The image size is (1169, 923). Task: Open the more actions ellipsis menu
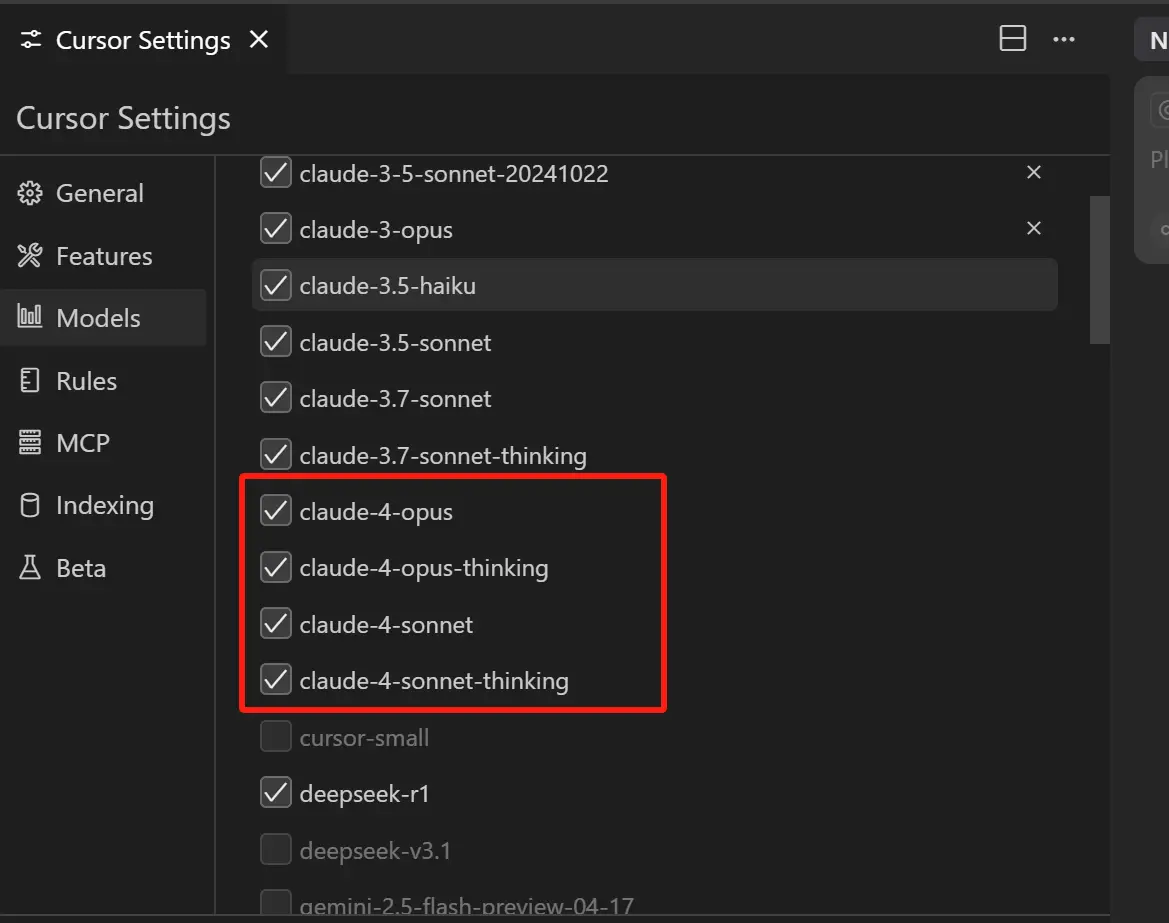click(1064, 40)
